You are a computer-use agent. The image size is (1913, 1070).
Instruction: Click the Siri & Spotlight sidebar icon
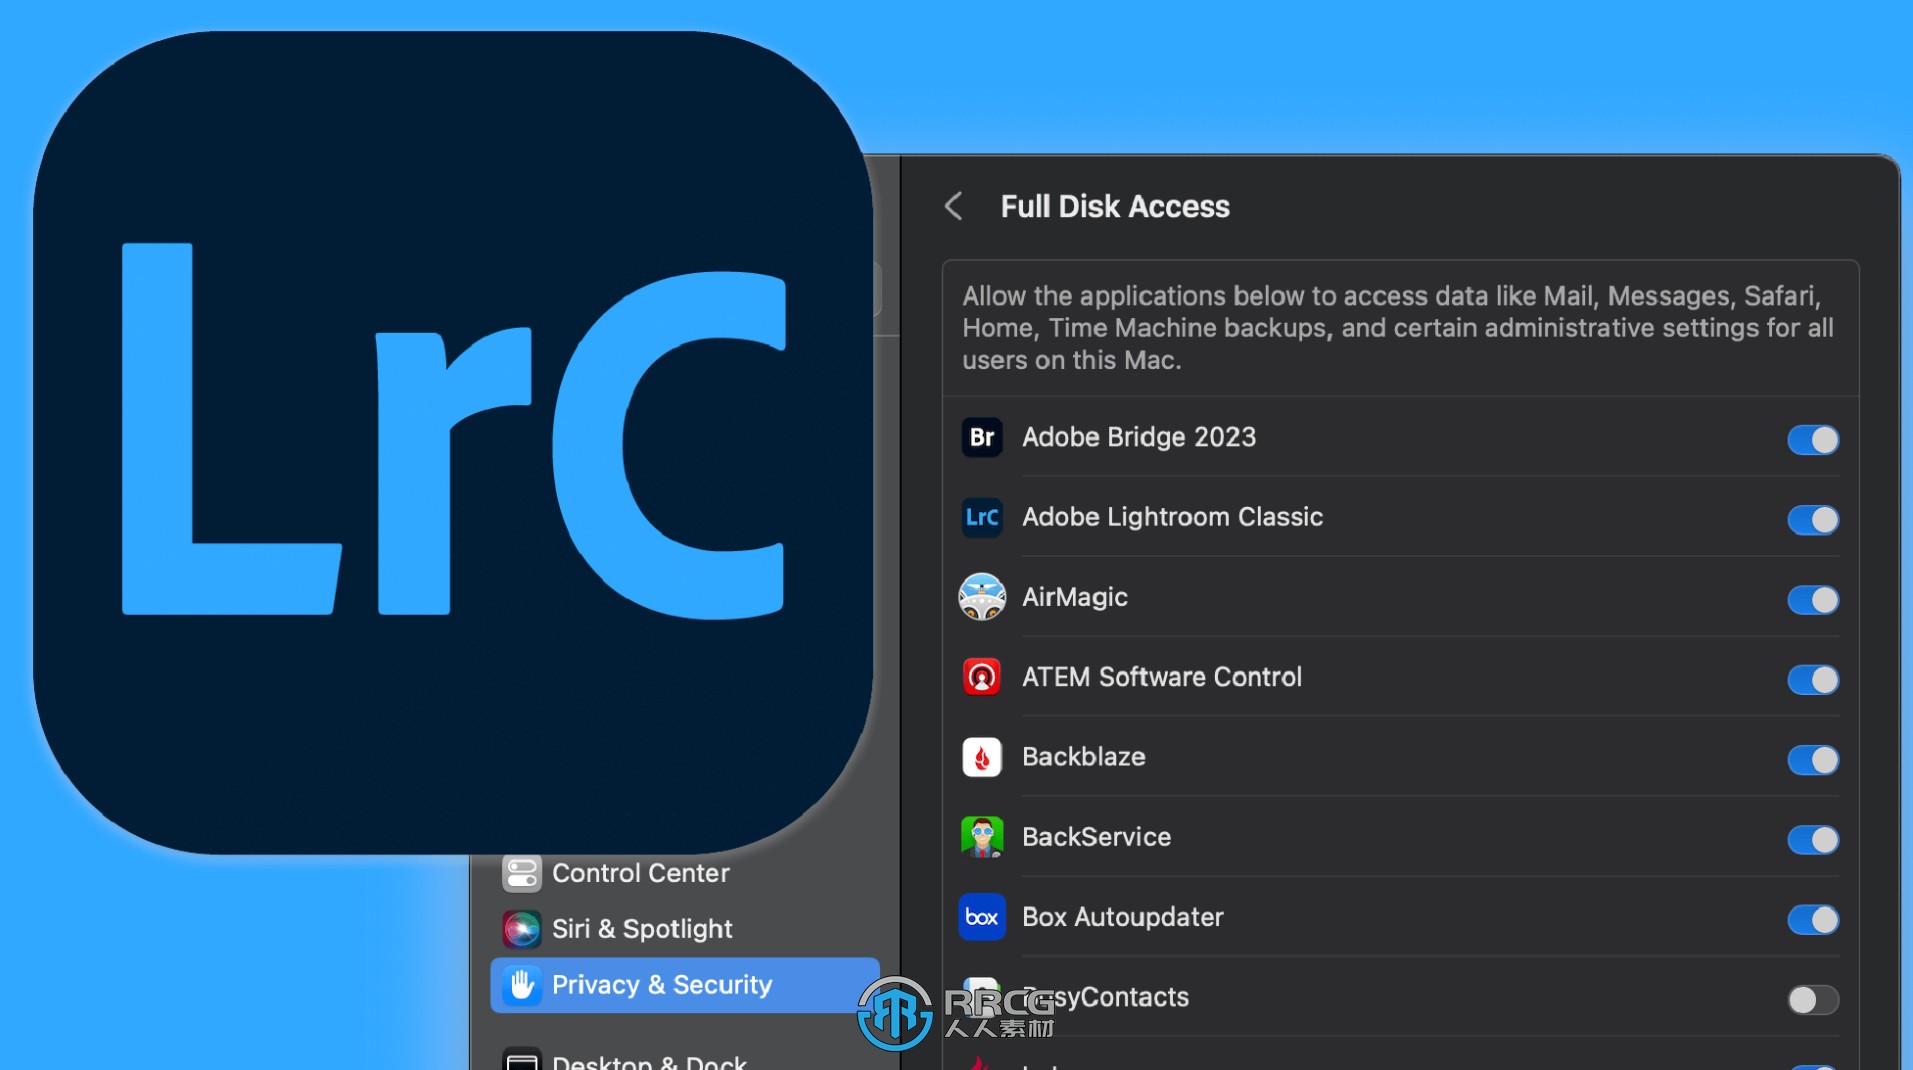tap(521, 929)
